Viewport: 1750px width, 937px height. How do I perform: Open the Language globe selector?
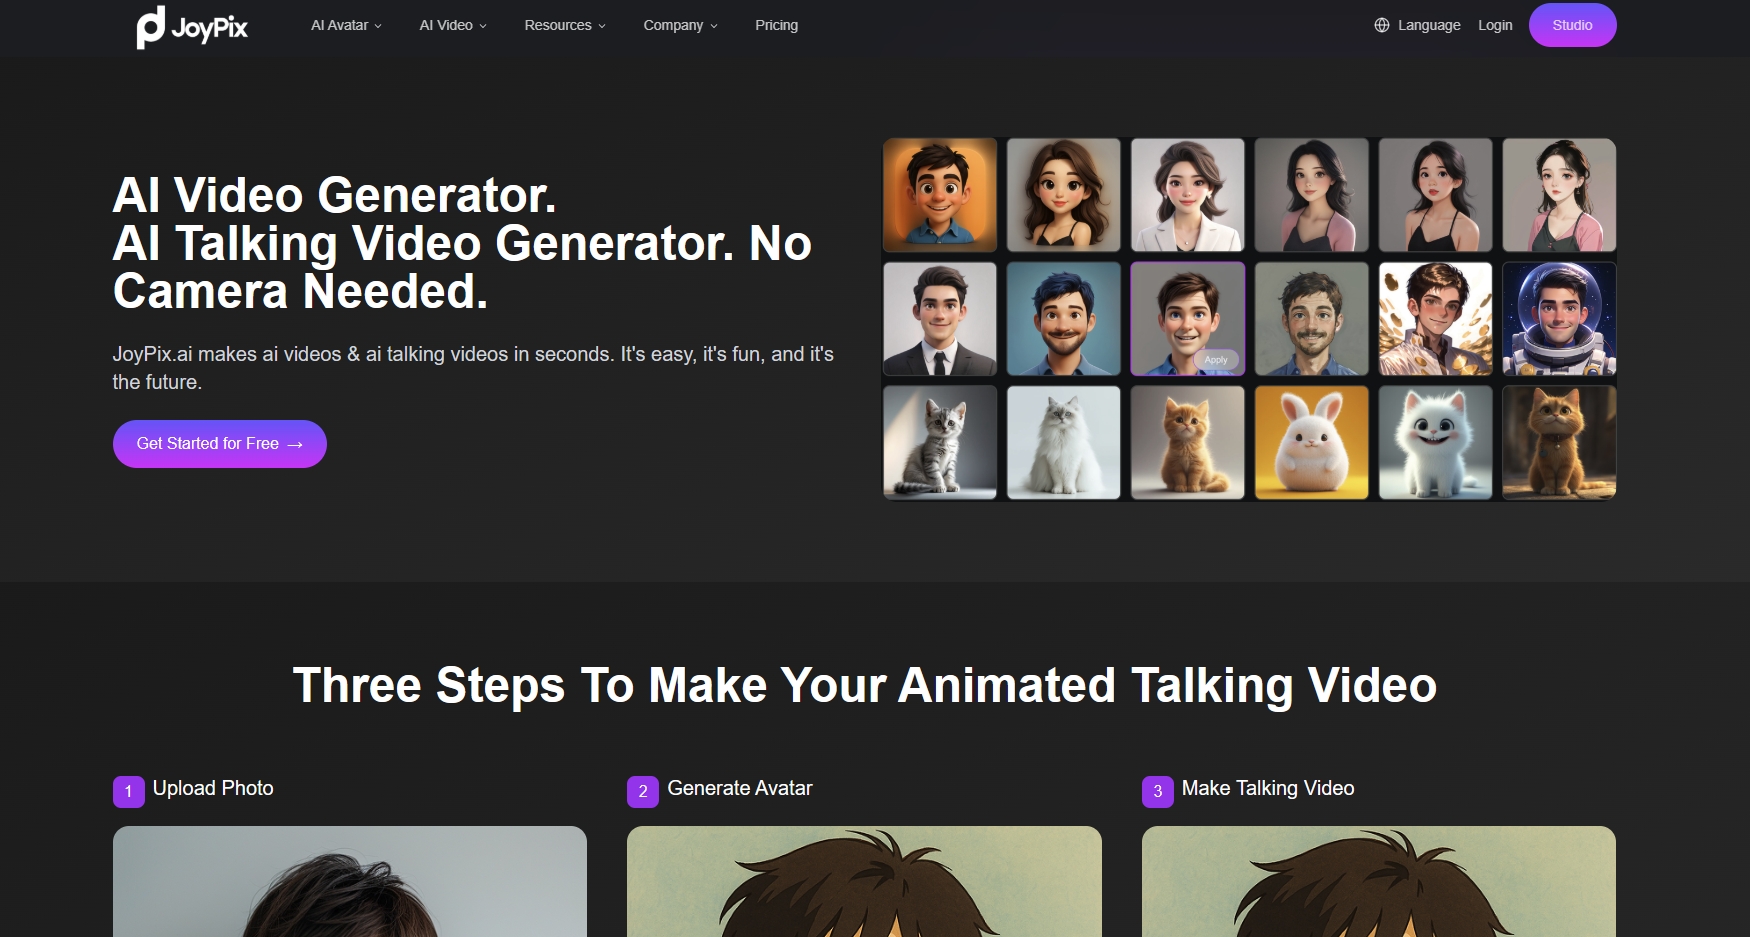1417,25
